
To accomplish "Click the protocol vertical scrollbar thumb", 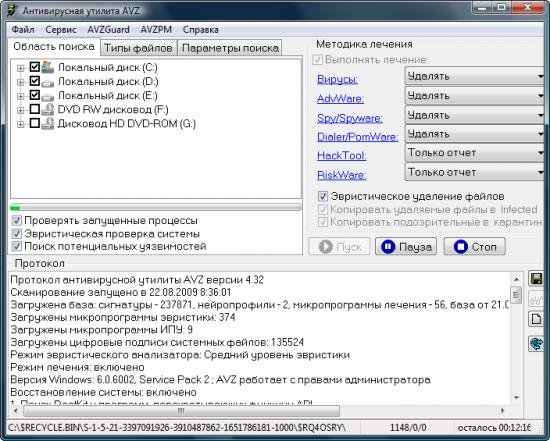I will point(516,294).
